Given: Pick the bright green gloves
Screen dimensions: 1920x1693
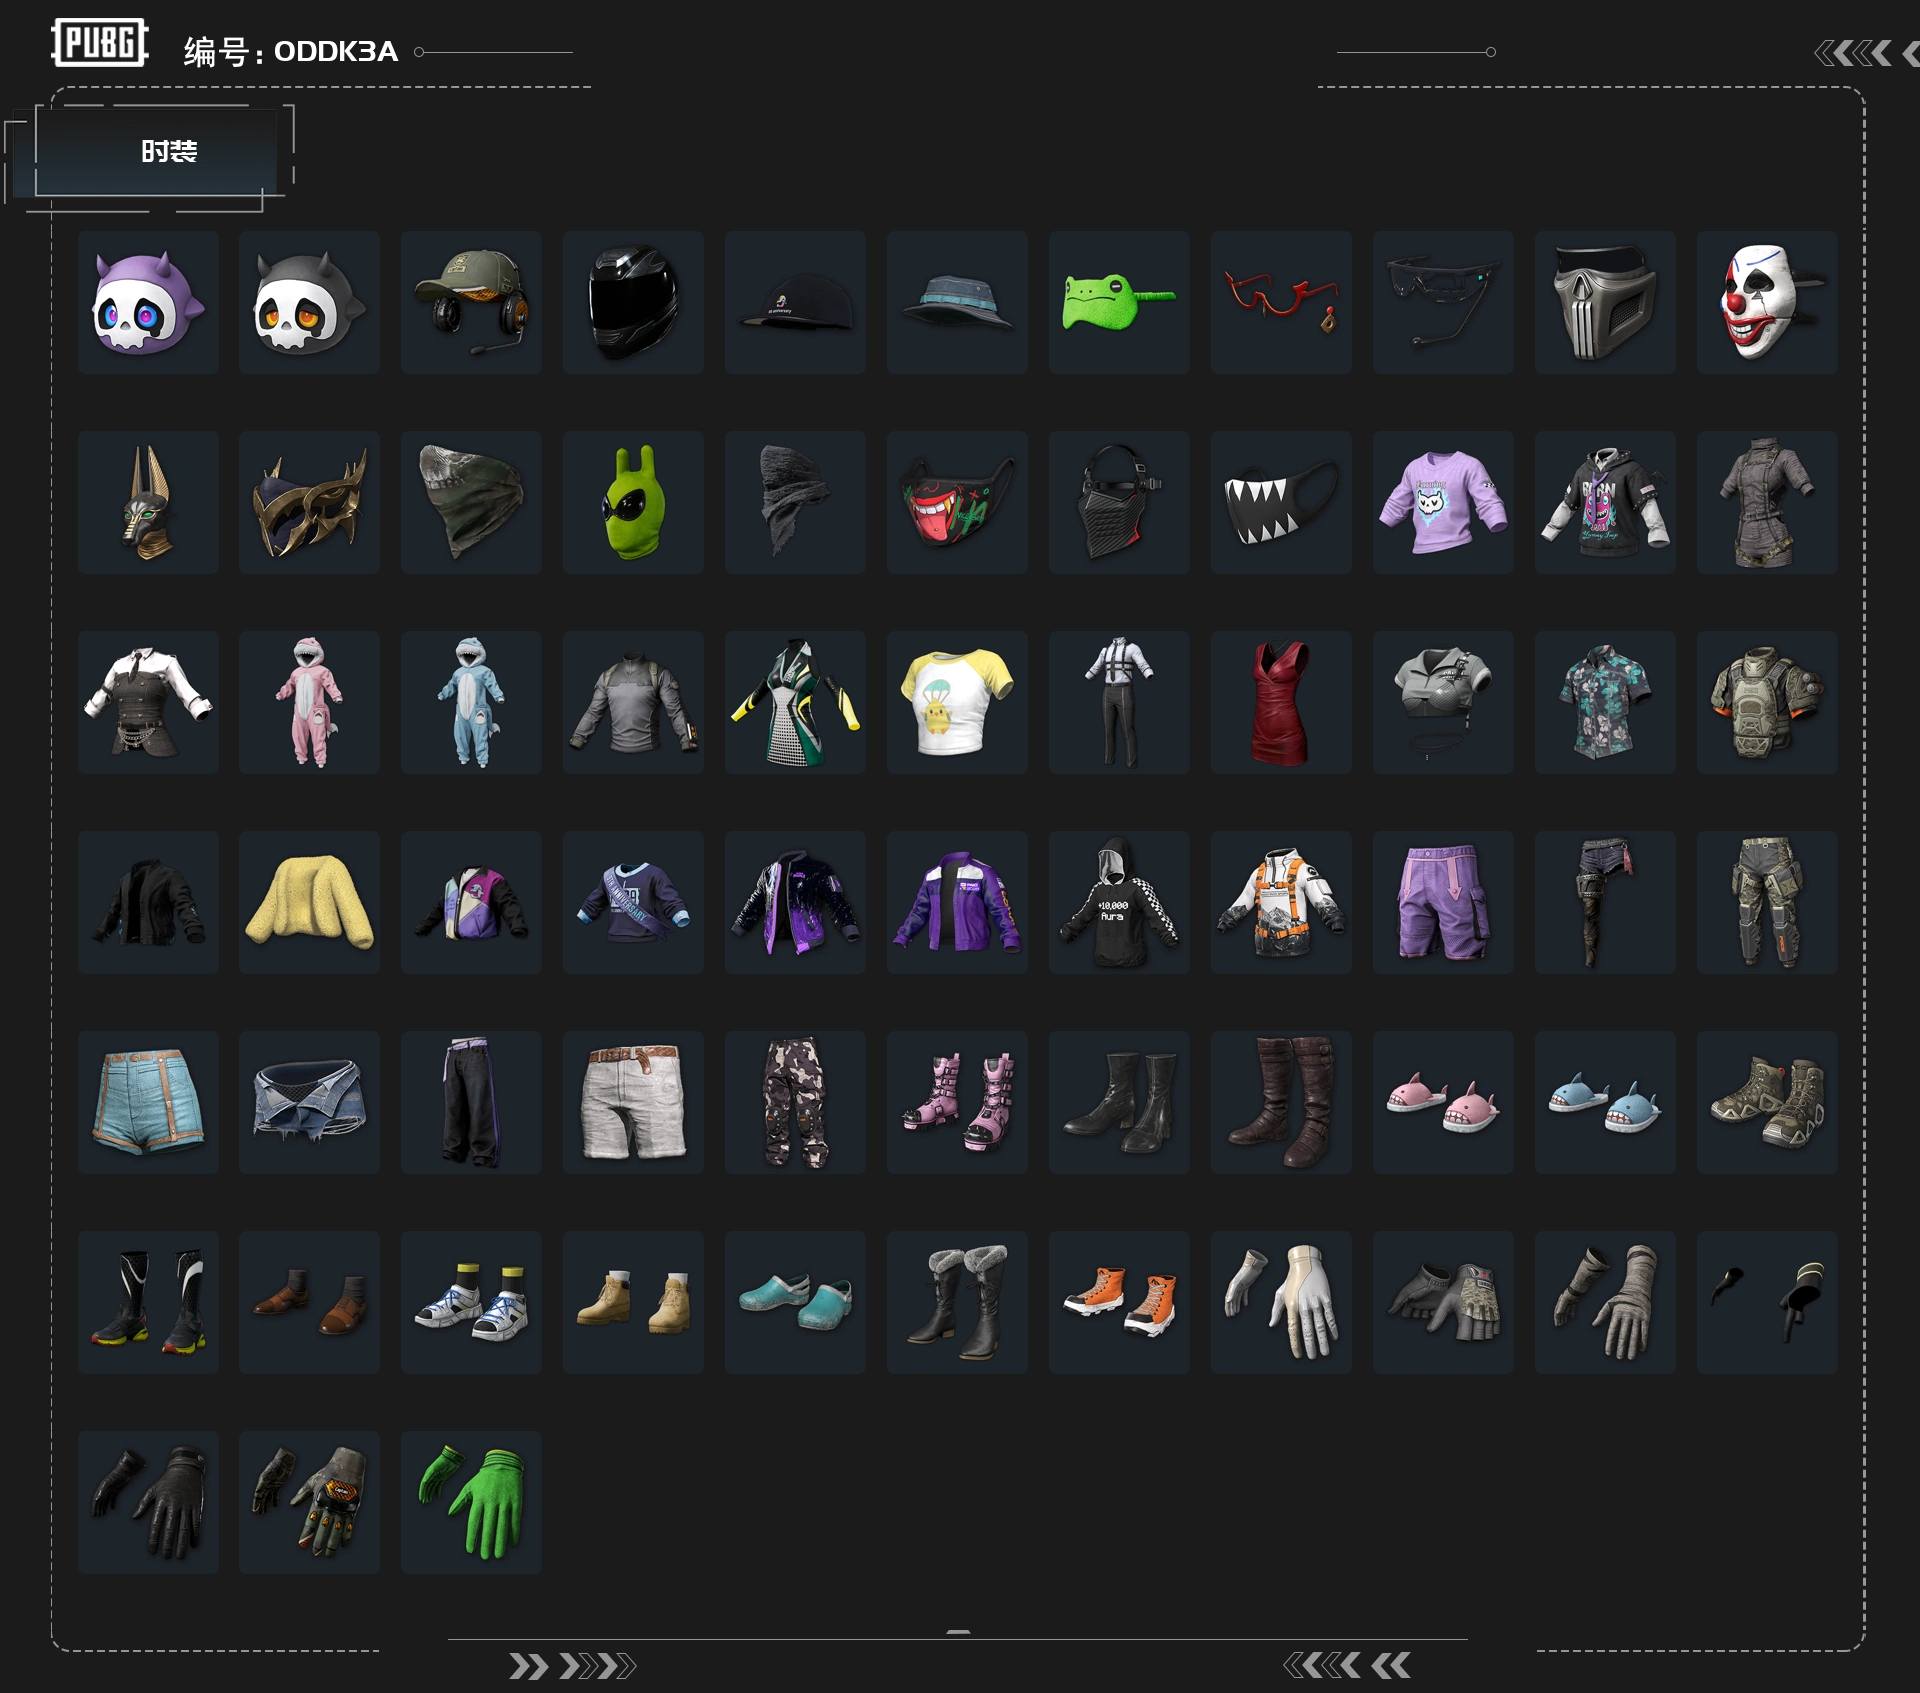Looking at the screenshot, I should [471, 1502].
